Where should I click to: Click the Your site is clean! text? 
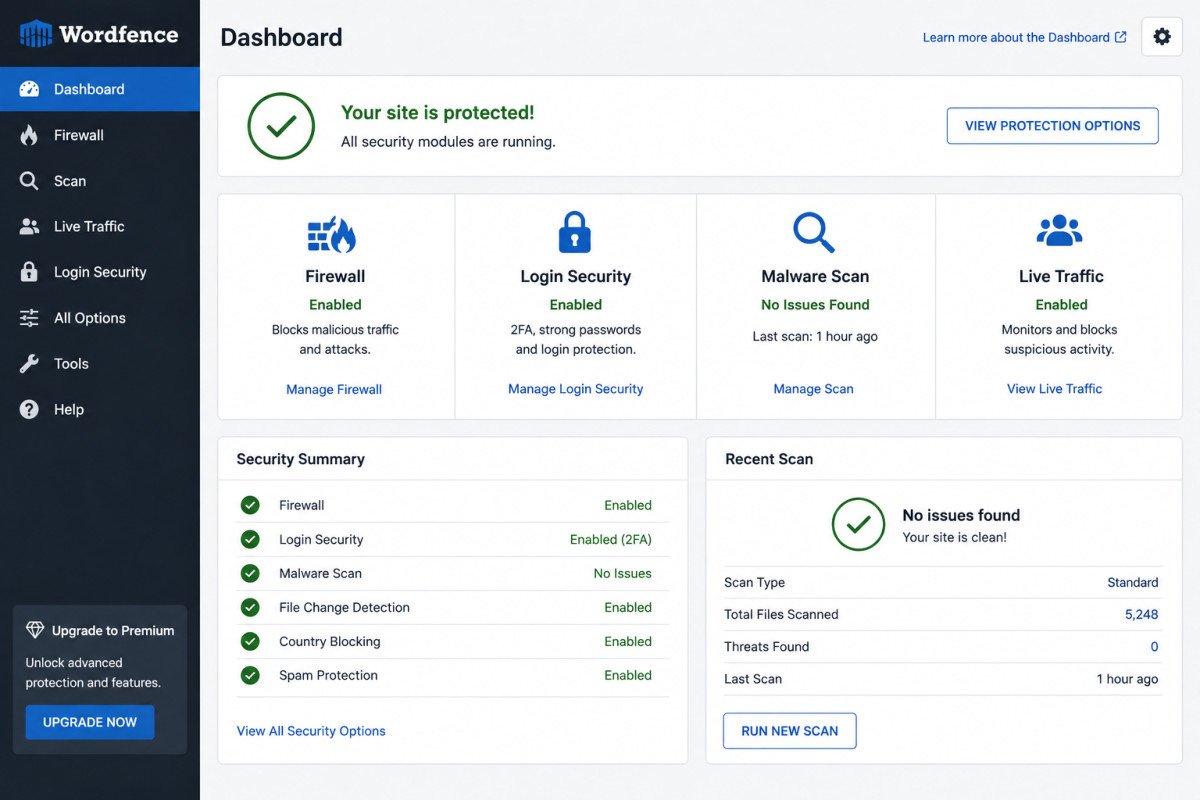955,538
